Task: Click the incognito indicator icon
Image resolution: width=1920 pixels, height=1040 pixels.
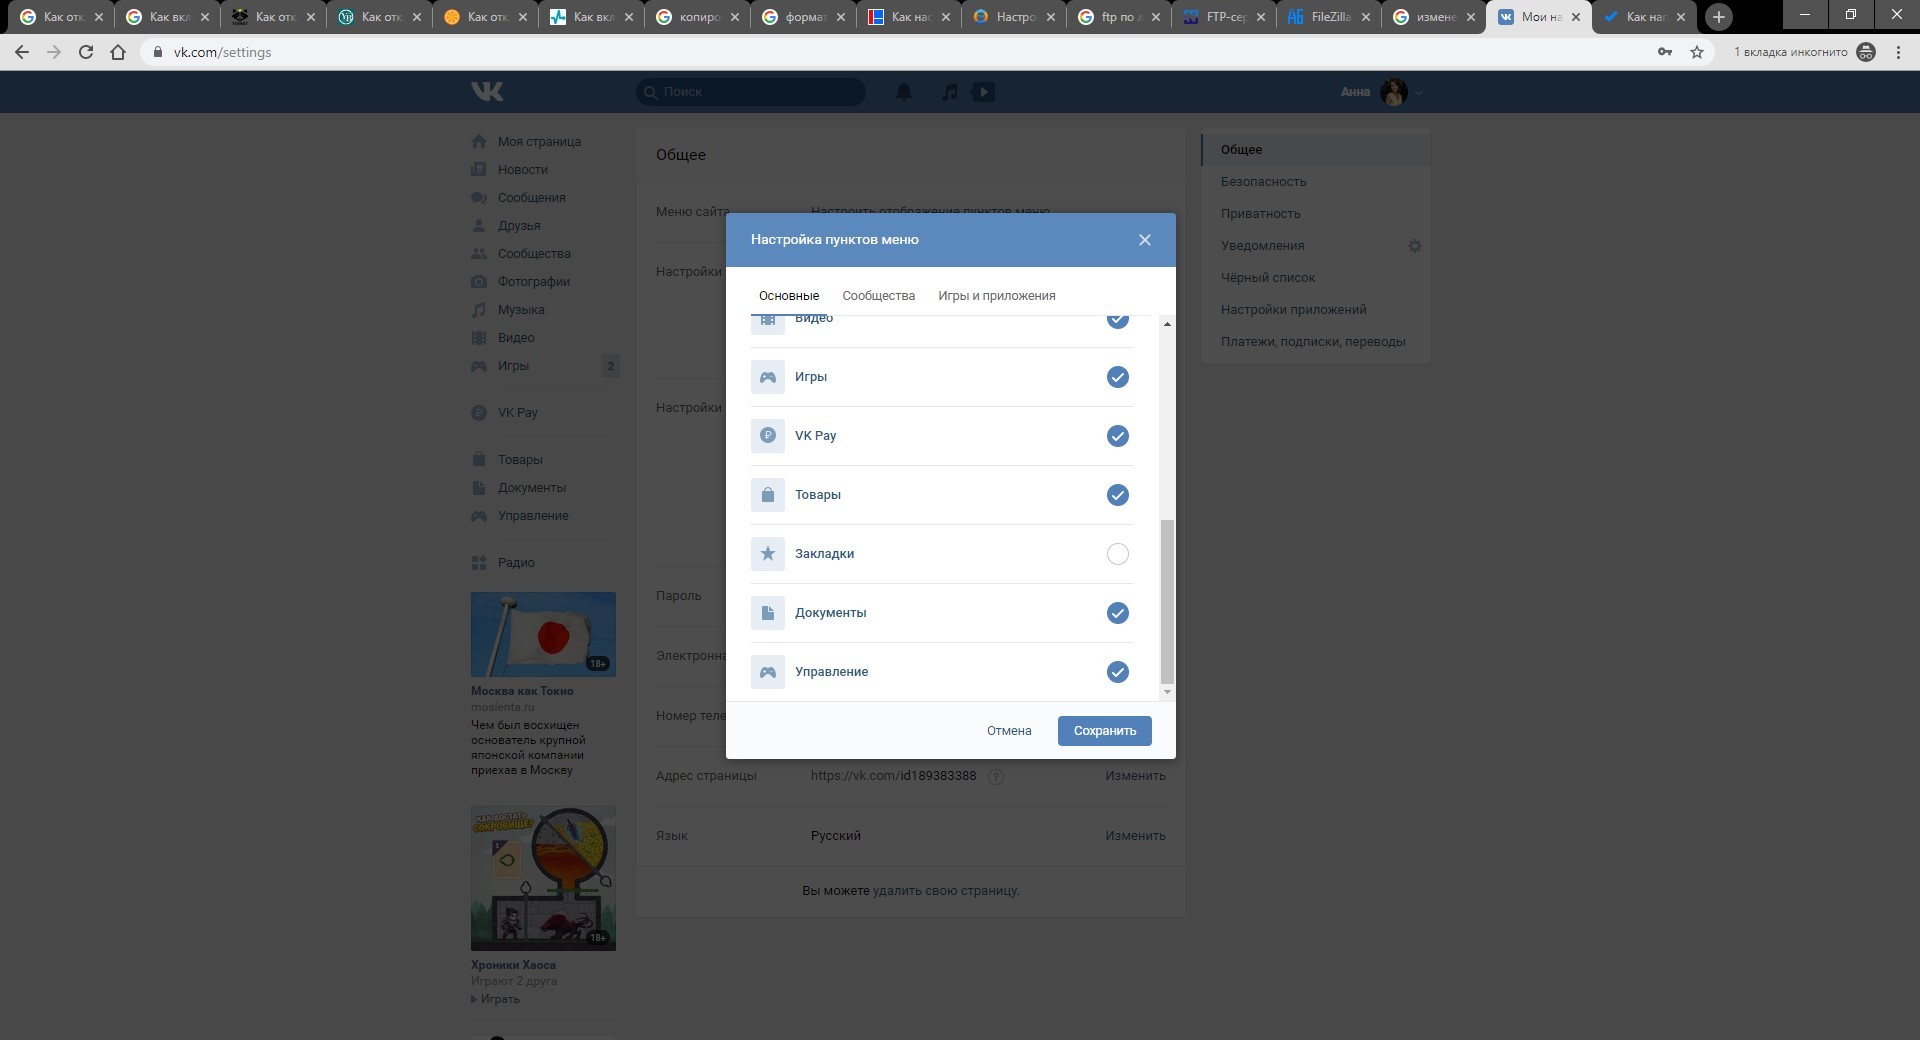Action: [x=1866, y=52]
